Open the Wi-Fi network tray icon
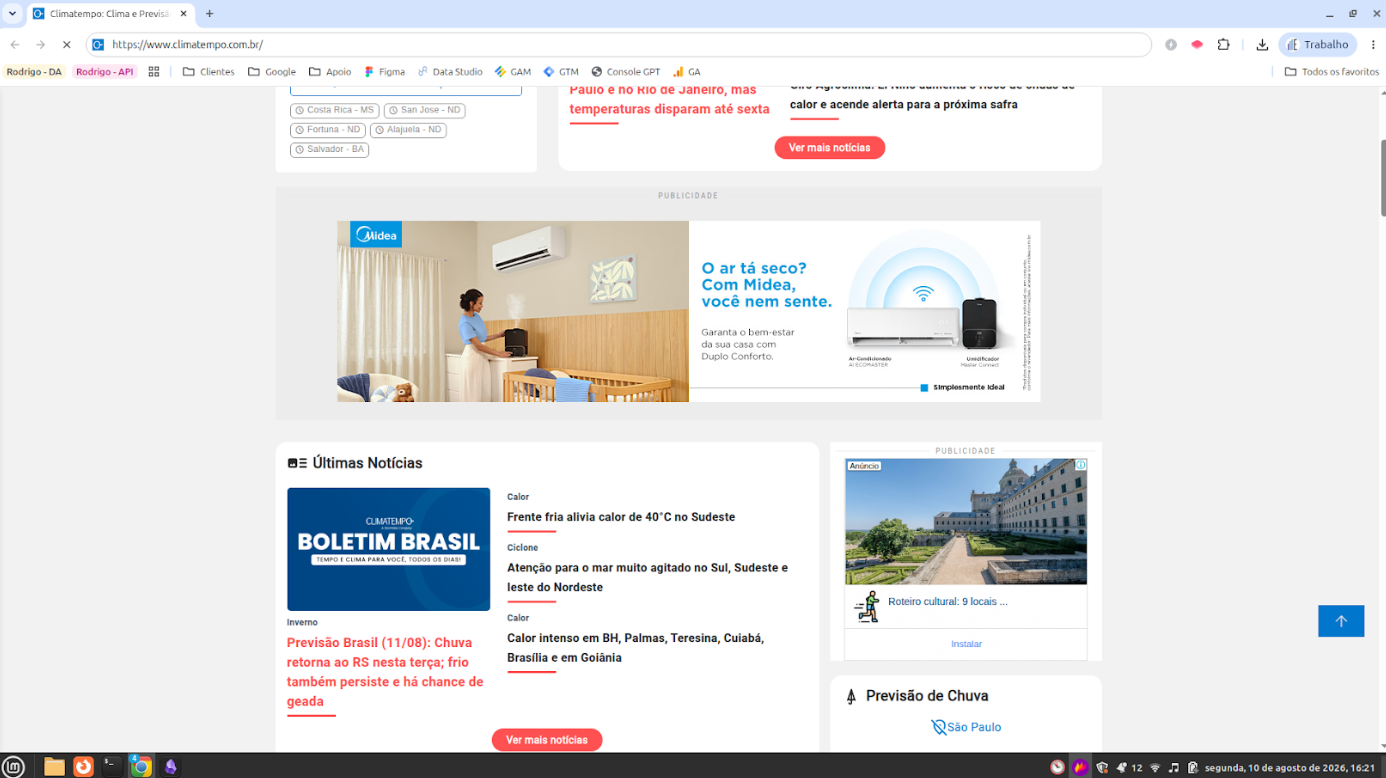 tap(1155, 768)
